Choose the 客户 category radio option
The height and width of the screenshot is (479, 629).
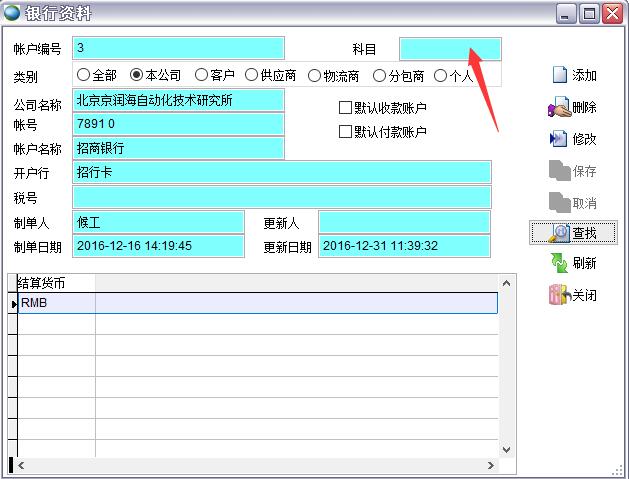201,75
